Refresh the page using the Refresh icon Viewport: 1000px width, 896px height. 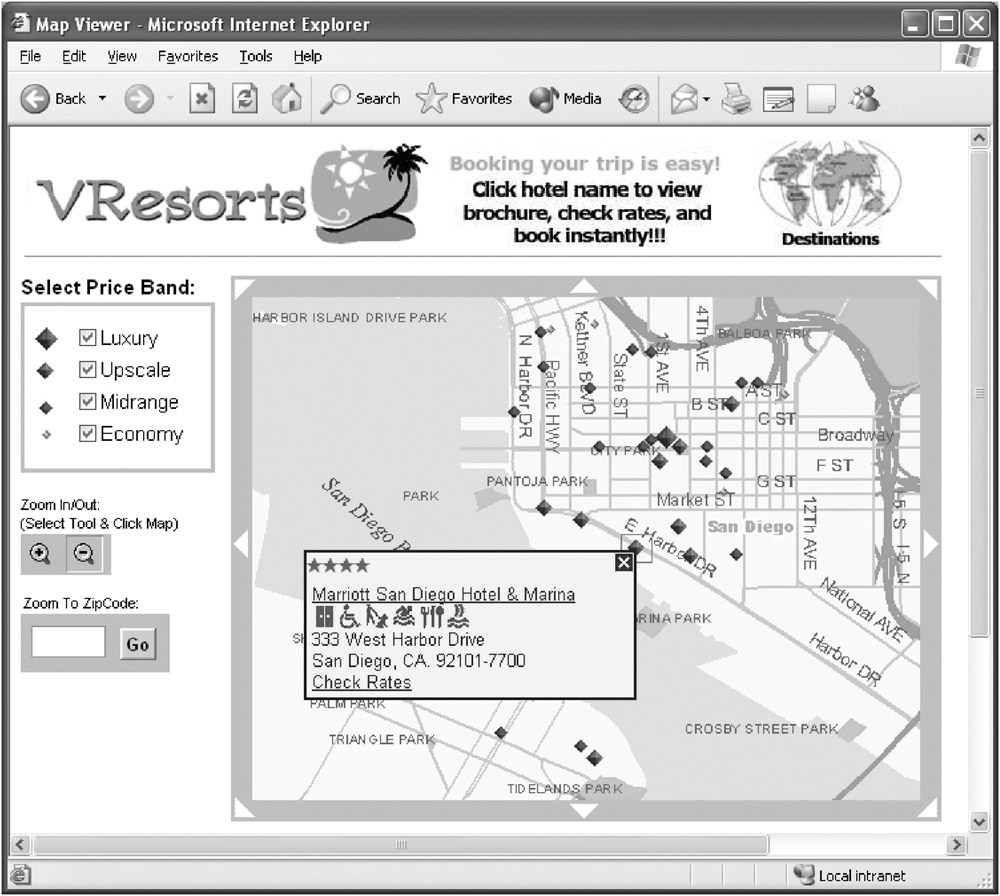(x=244, y=99)
